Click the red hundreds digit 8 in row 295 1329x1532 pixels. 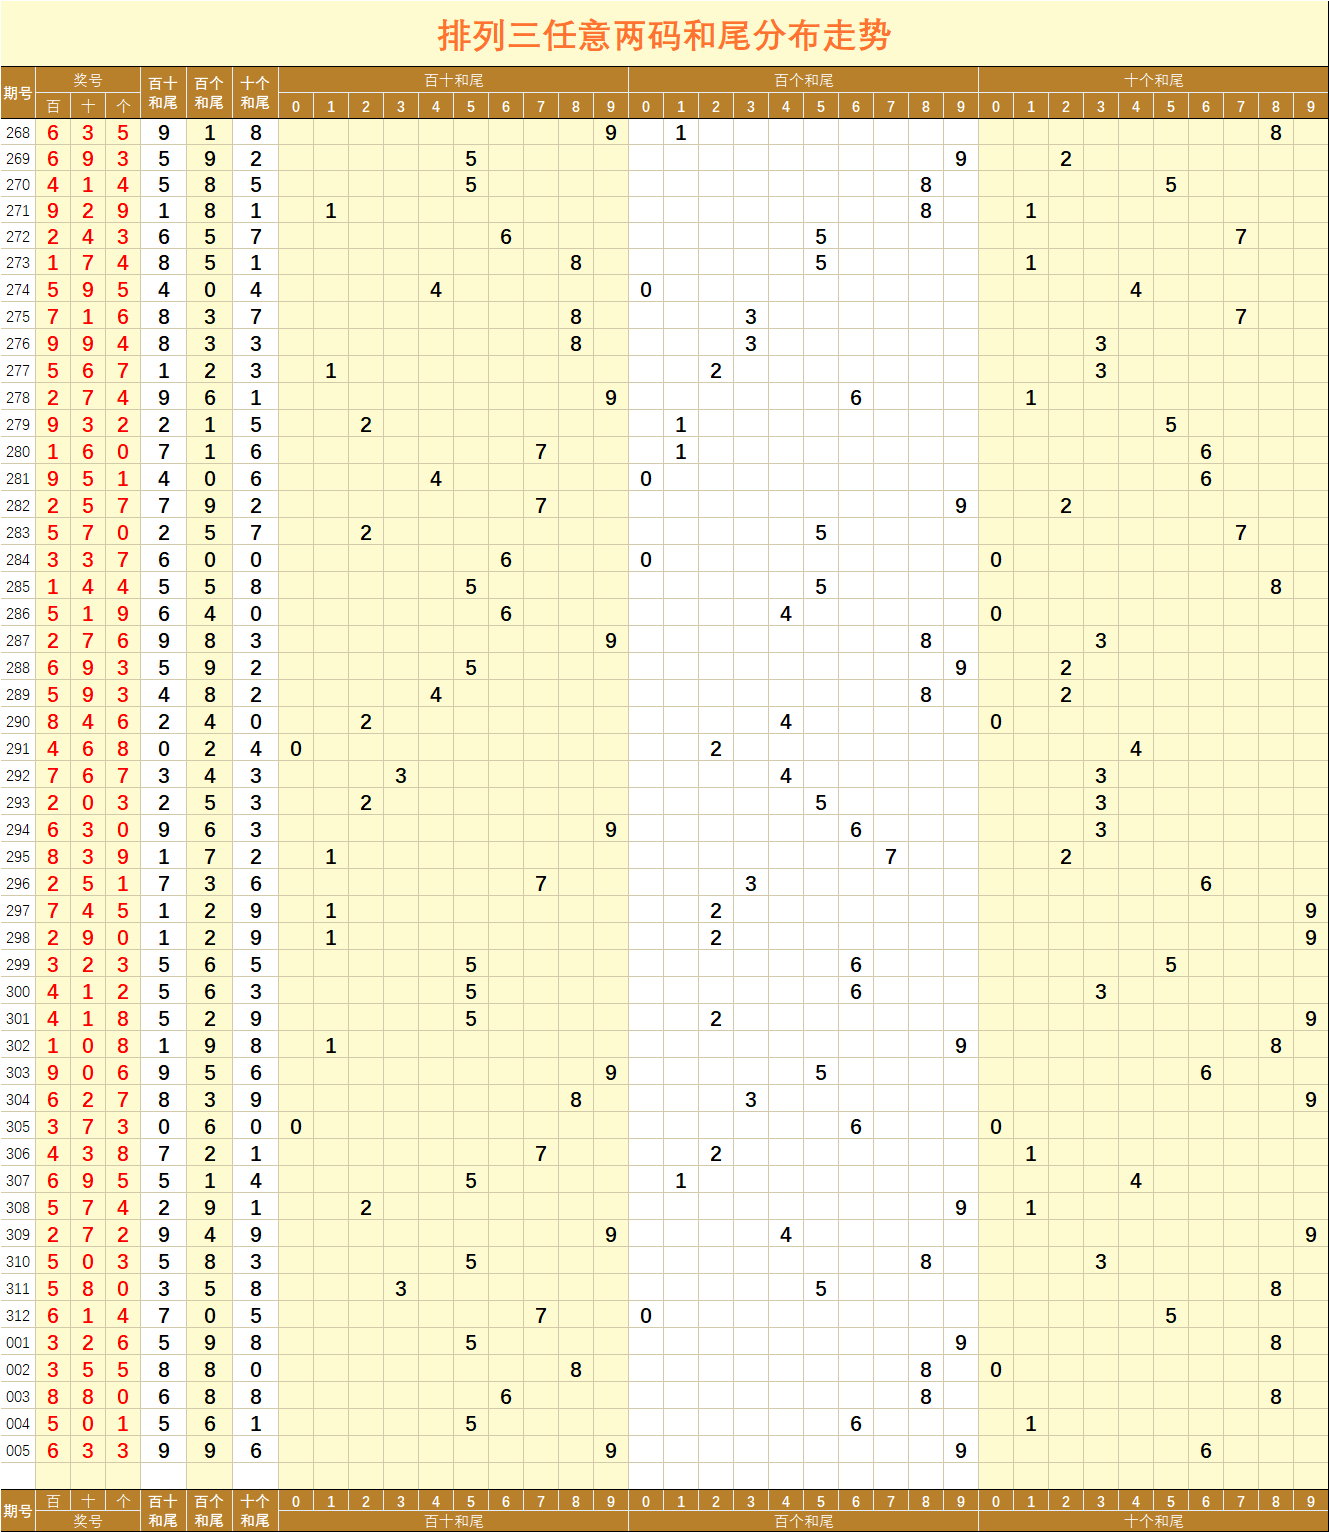pos(53,857)
